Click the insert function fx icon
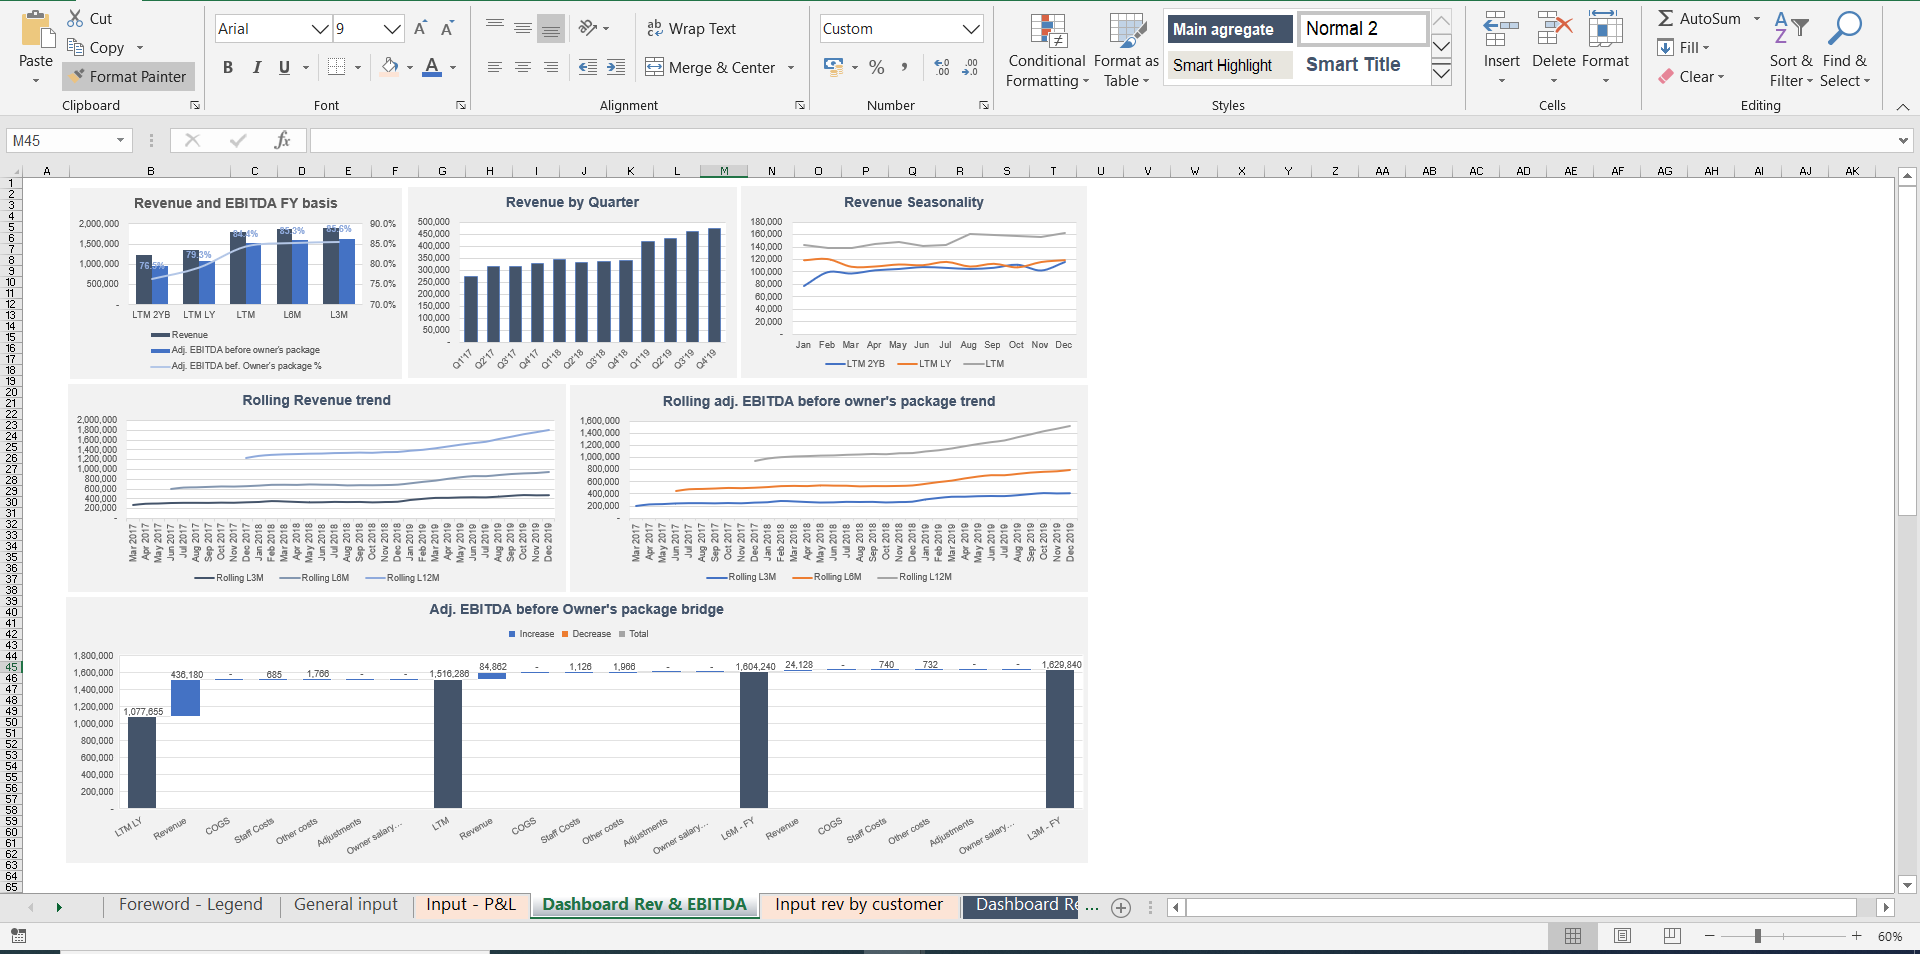 point(282,141)
